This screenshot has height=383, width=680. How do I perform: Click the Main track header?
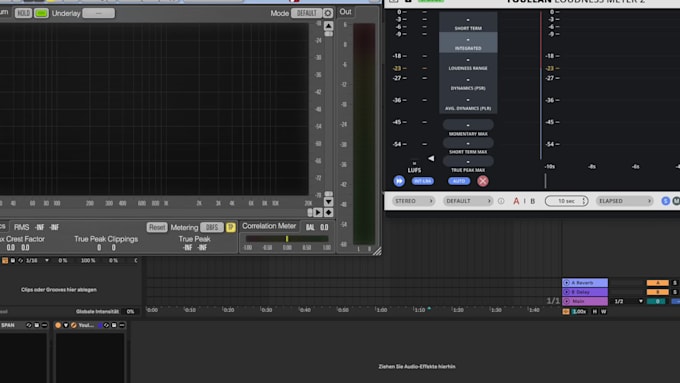(x=585, y=301)
